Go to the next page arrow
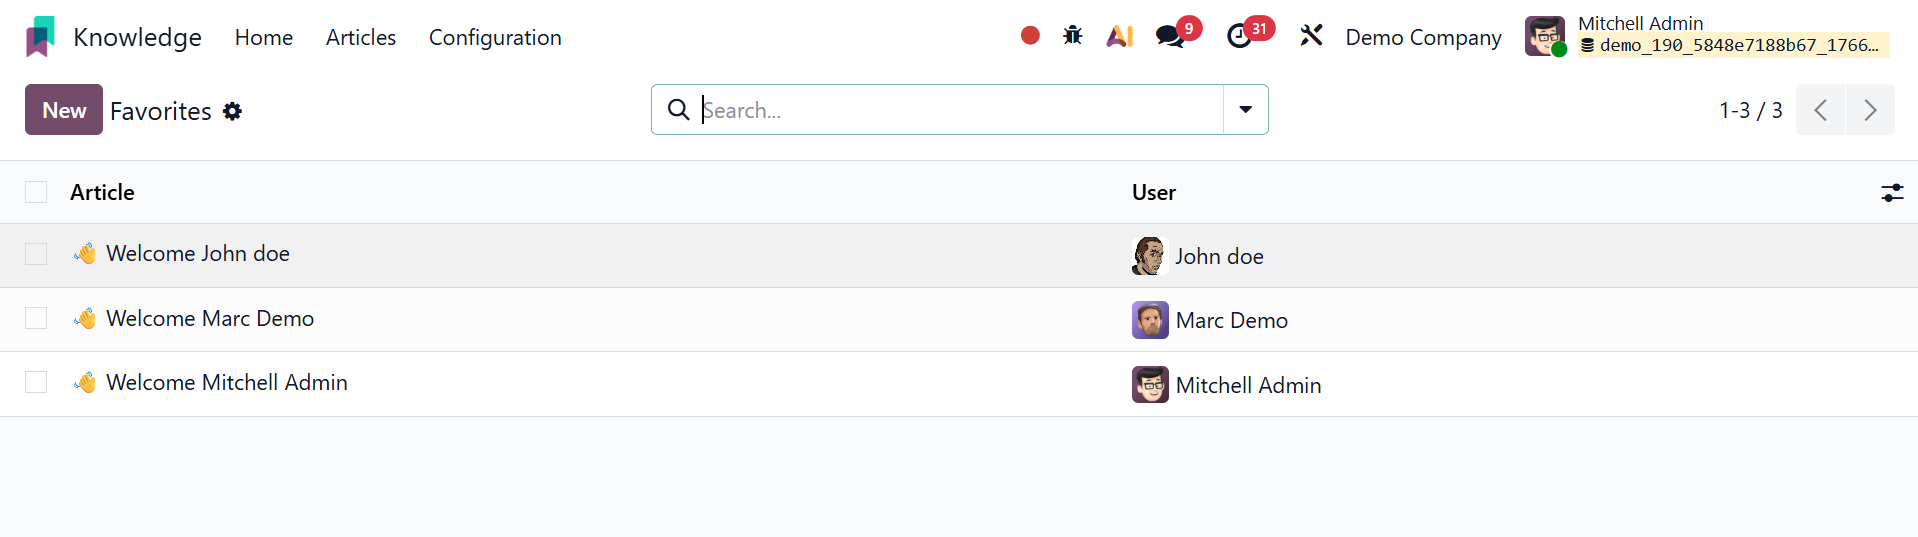Screen dimensions: 1918x537 1870,110
